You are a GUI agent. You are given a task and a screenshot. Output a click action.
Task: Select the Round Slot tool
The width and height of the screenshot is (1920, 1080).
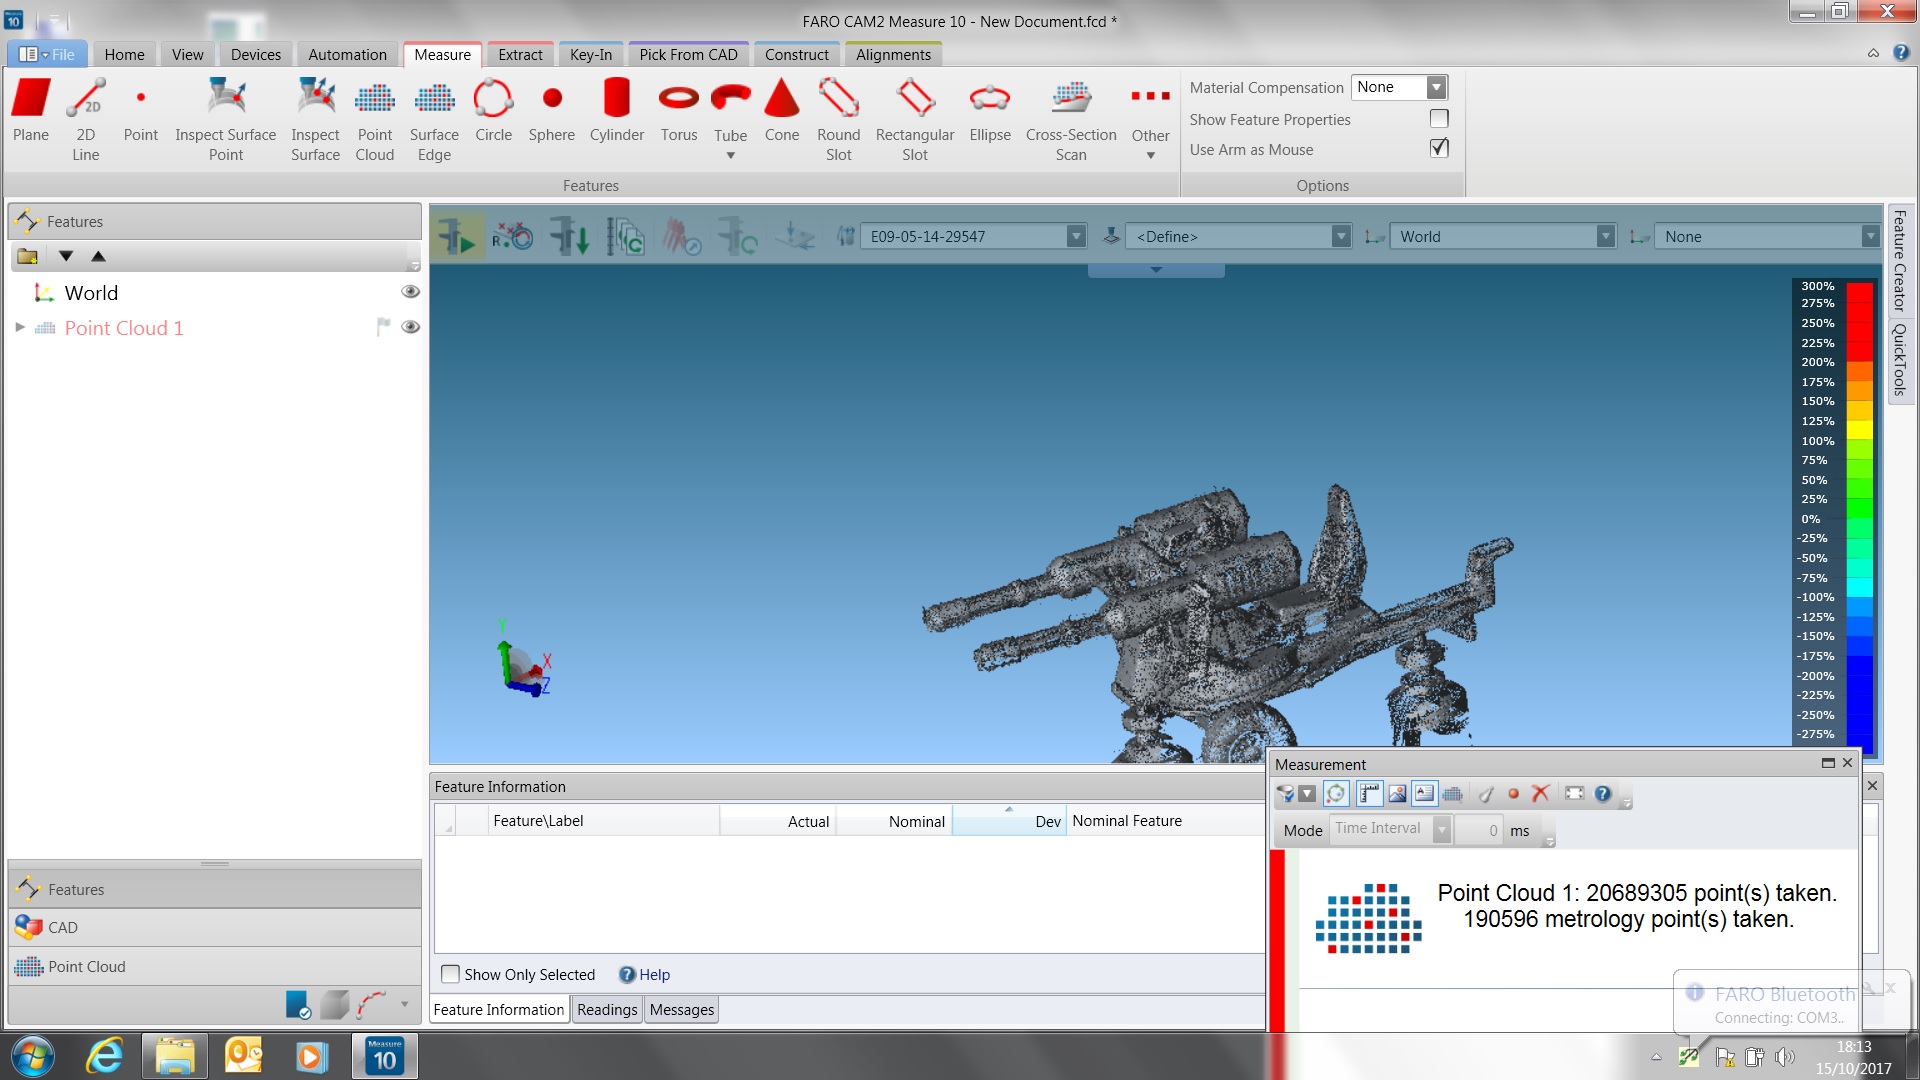(x=839, y=119)
